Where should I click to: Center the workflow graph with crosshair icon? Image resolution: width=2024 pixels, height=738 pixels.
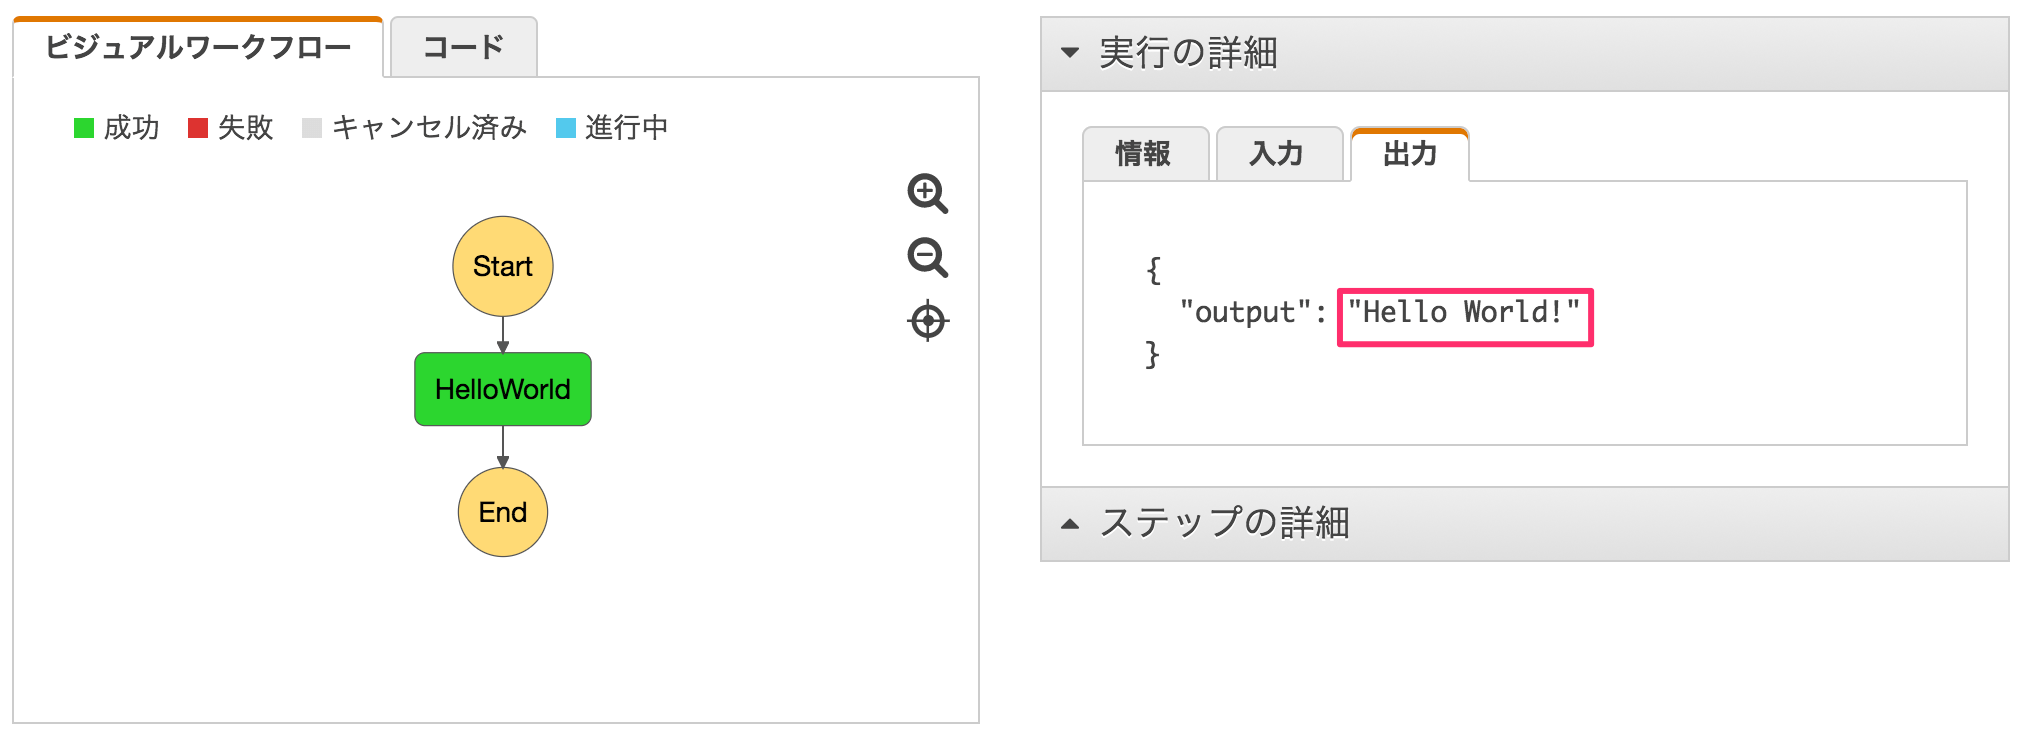coord(928,321)
